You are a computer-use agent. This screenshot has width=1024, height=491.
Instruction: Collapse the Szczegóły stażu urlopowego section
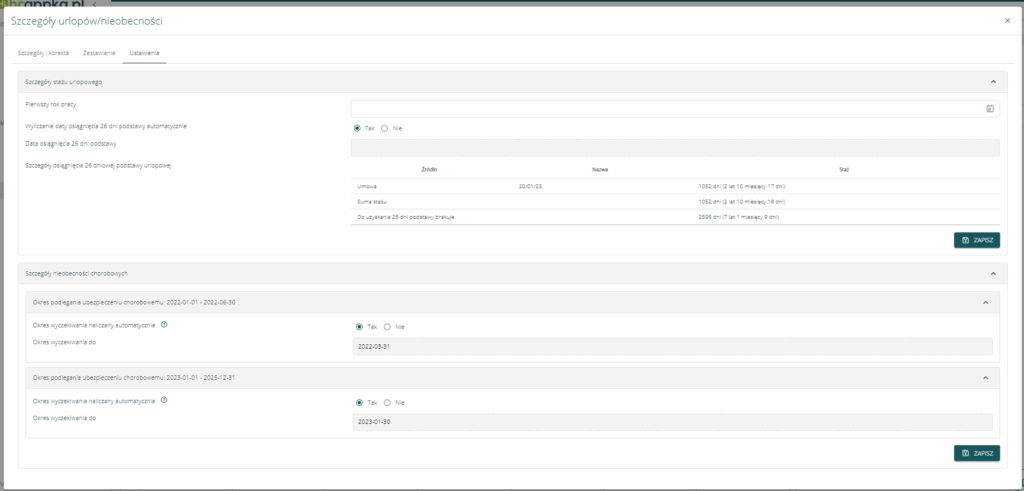pos(992,81)
